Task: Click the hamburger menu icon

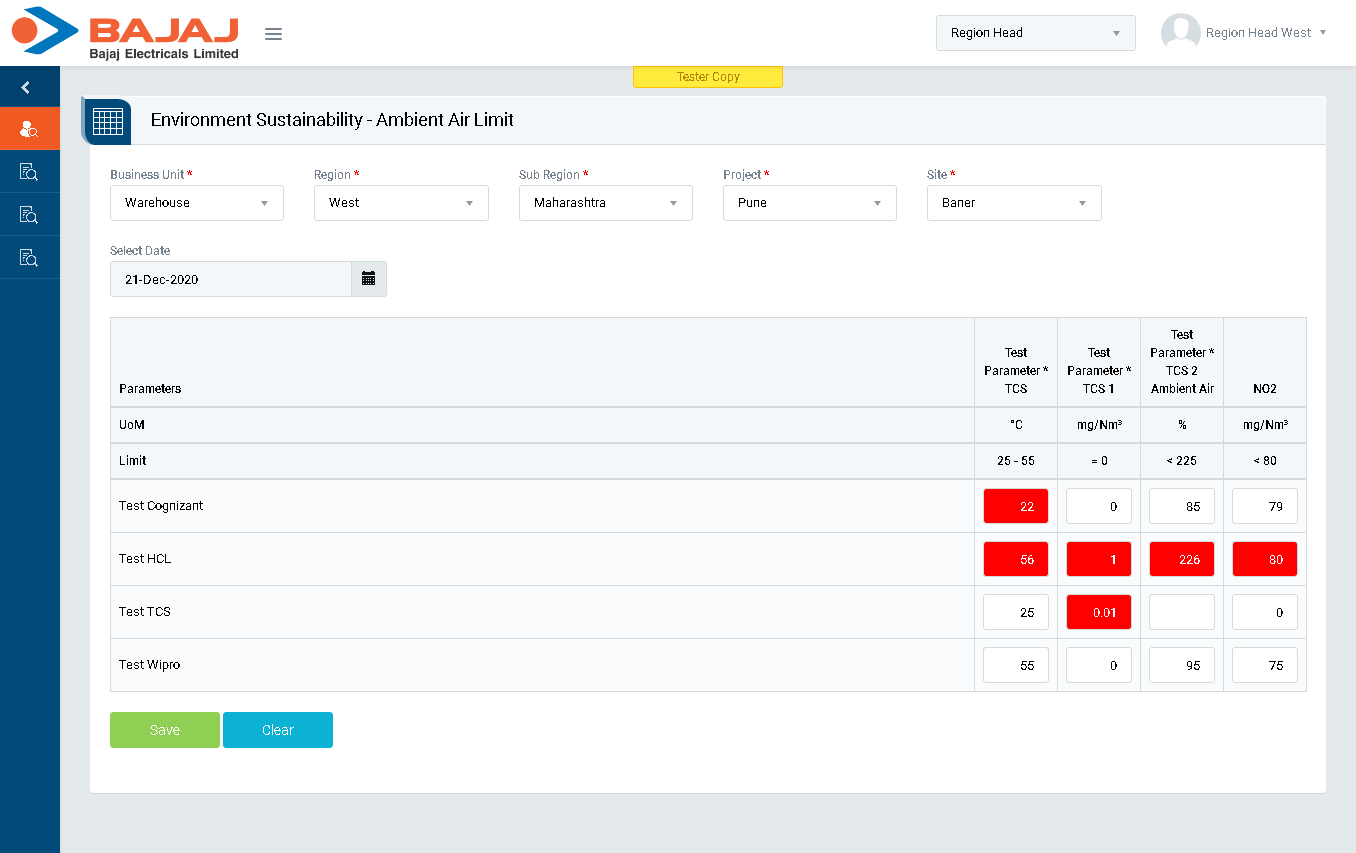Action: click(x=273, y=34)
